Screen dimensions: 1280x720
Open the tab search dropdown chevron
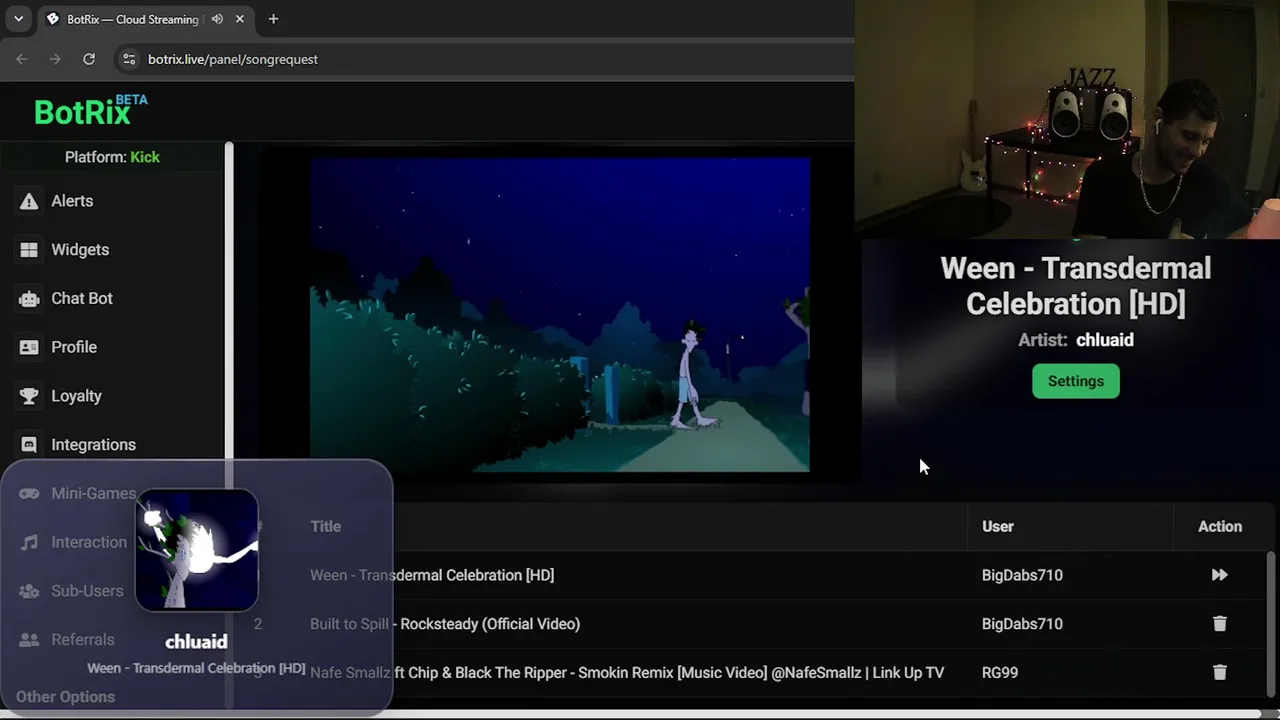tap(18, 19)
